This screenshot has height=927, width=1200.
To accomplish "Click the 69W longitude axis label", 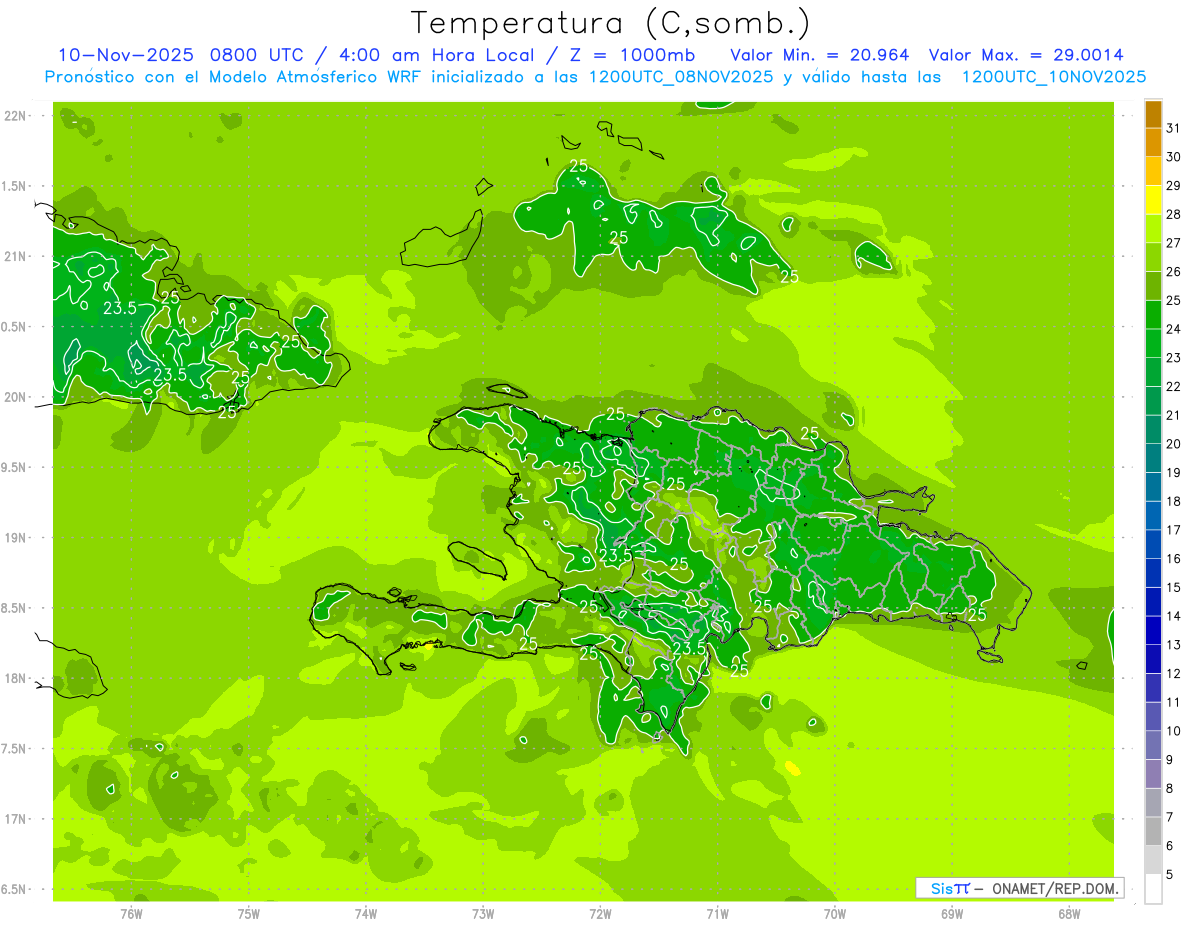I will [952, 913].
